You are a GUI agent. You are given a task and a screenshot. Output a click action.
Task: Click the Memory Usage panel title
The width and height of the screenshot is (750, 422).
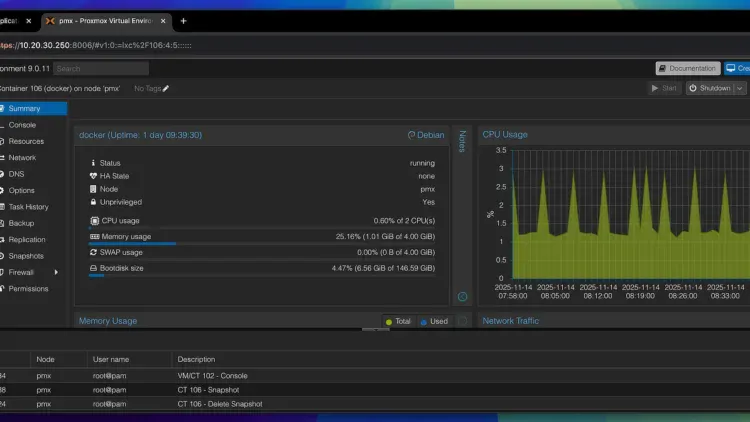(x=108, y=321)
